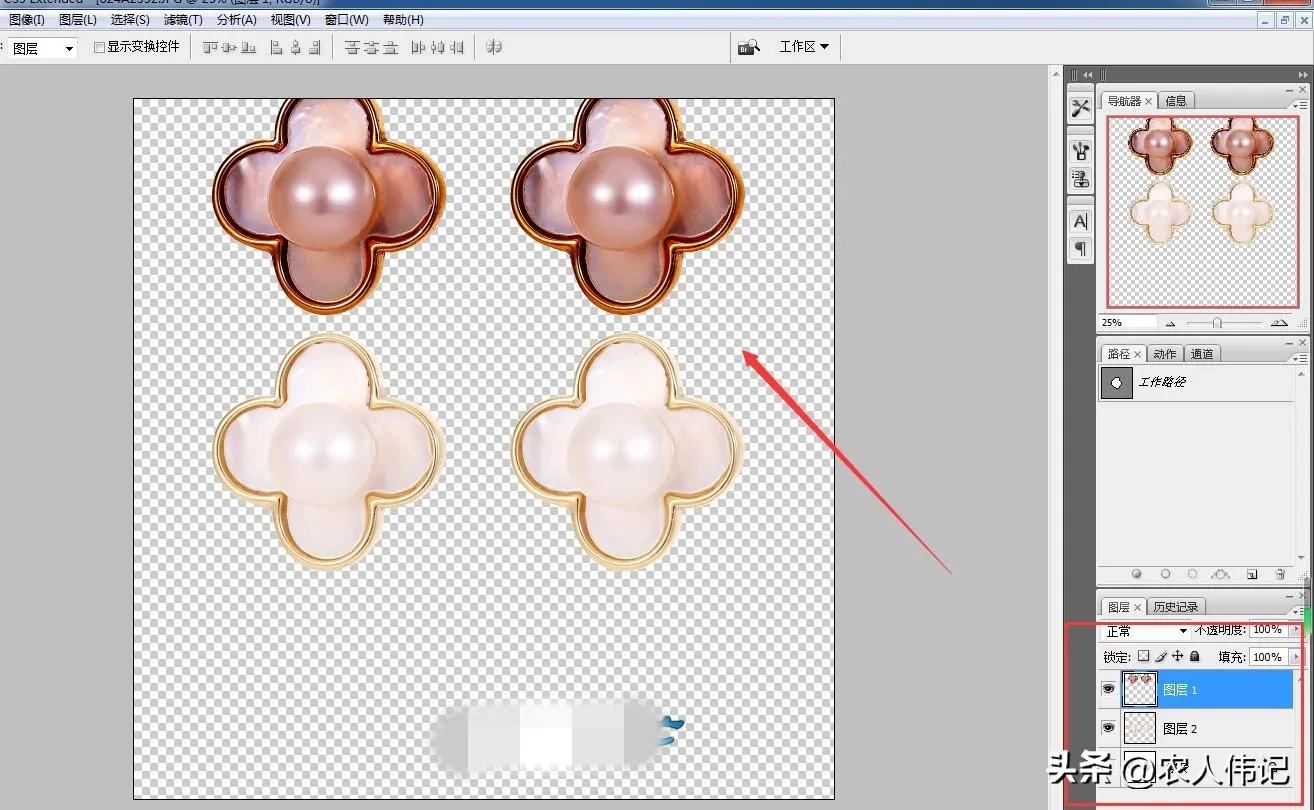Distribute left edges of layers
This screenshot has width=1314, height=810.
point(419,47)
